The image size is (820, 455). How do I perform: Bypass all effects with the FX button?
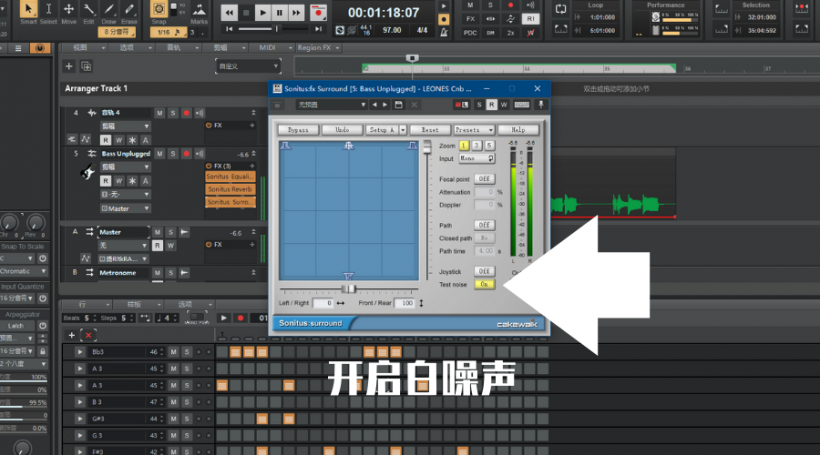point(470,19)
